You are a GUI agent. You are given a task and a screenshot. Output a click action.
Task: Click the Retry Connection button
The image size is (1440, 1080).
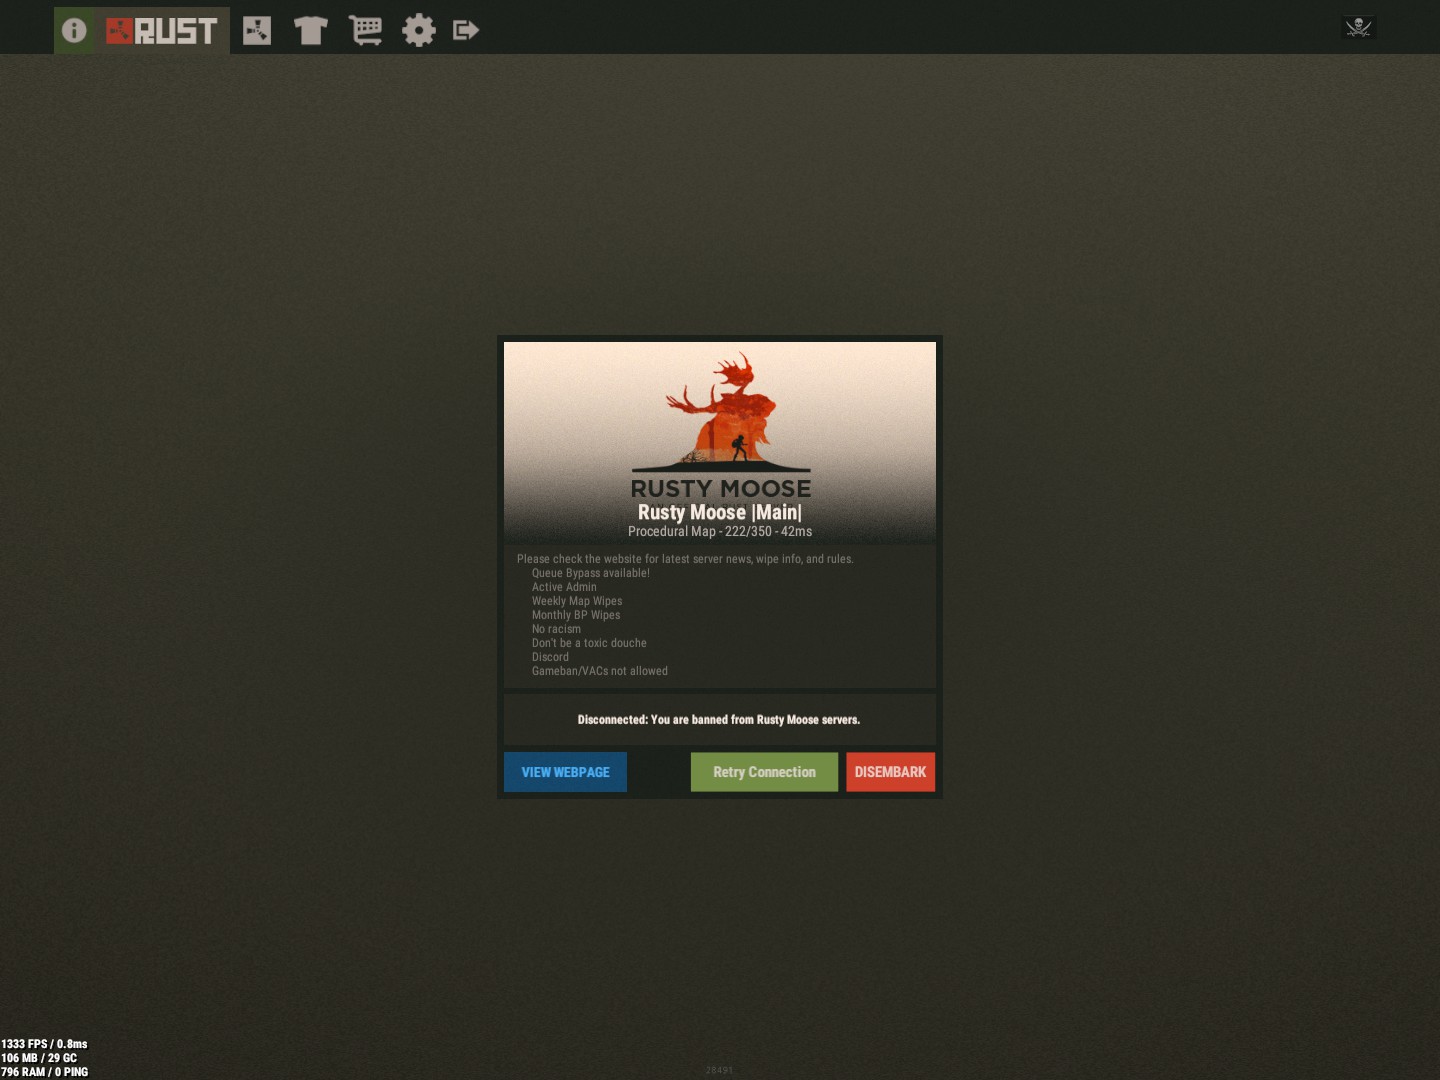click(764, 772)
